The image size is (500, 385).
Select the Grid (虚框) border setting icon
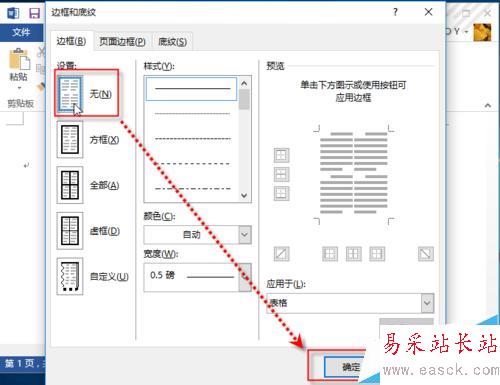tap(70, 231)
